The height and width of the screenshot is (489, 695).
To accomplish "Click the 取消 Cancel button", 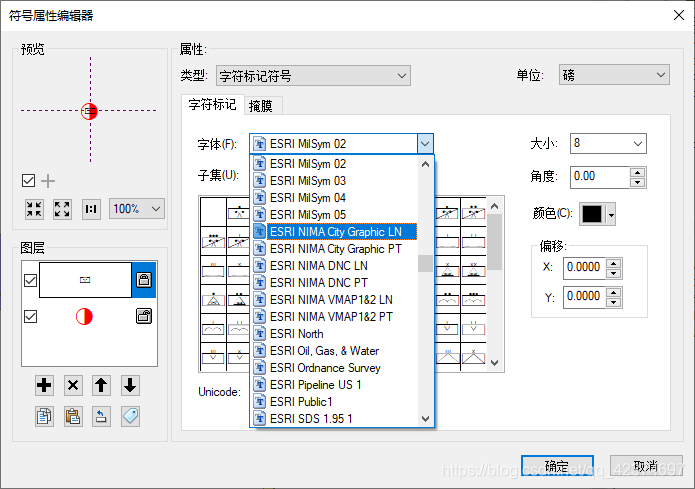I will (x=646, y=466).
